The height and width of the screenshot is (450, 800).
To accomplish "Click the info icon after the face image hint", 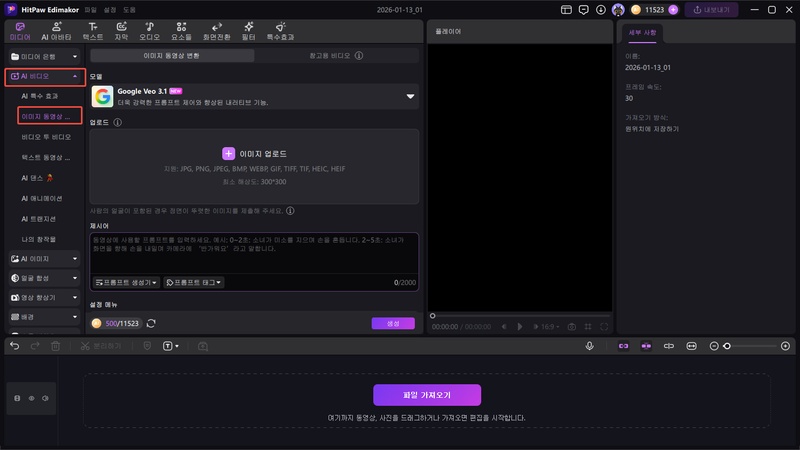I will coord(290,211).
